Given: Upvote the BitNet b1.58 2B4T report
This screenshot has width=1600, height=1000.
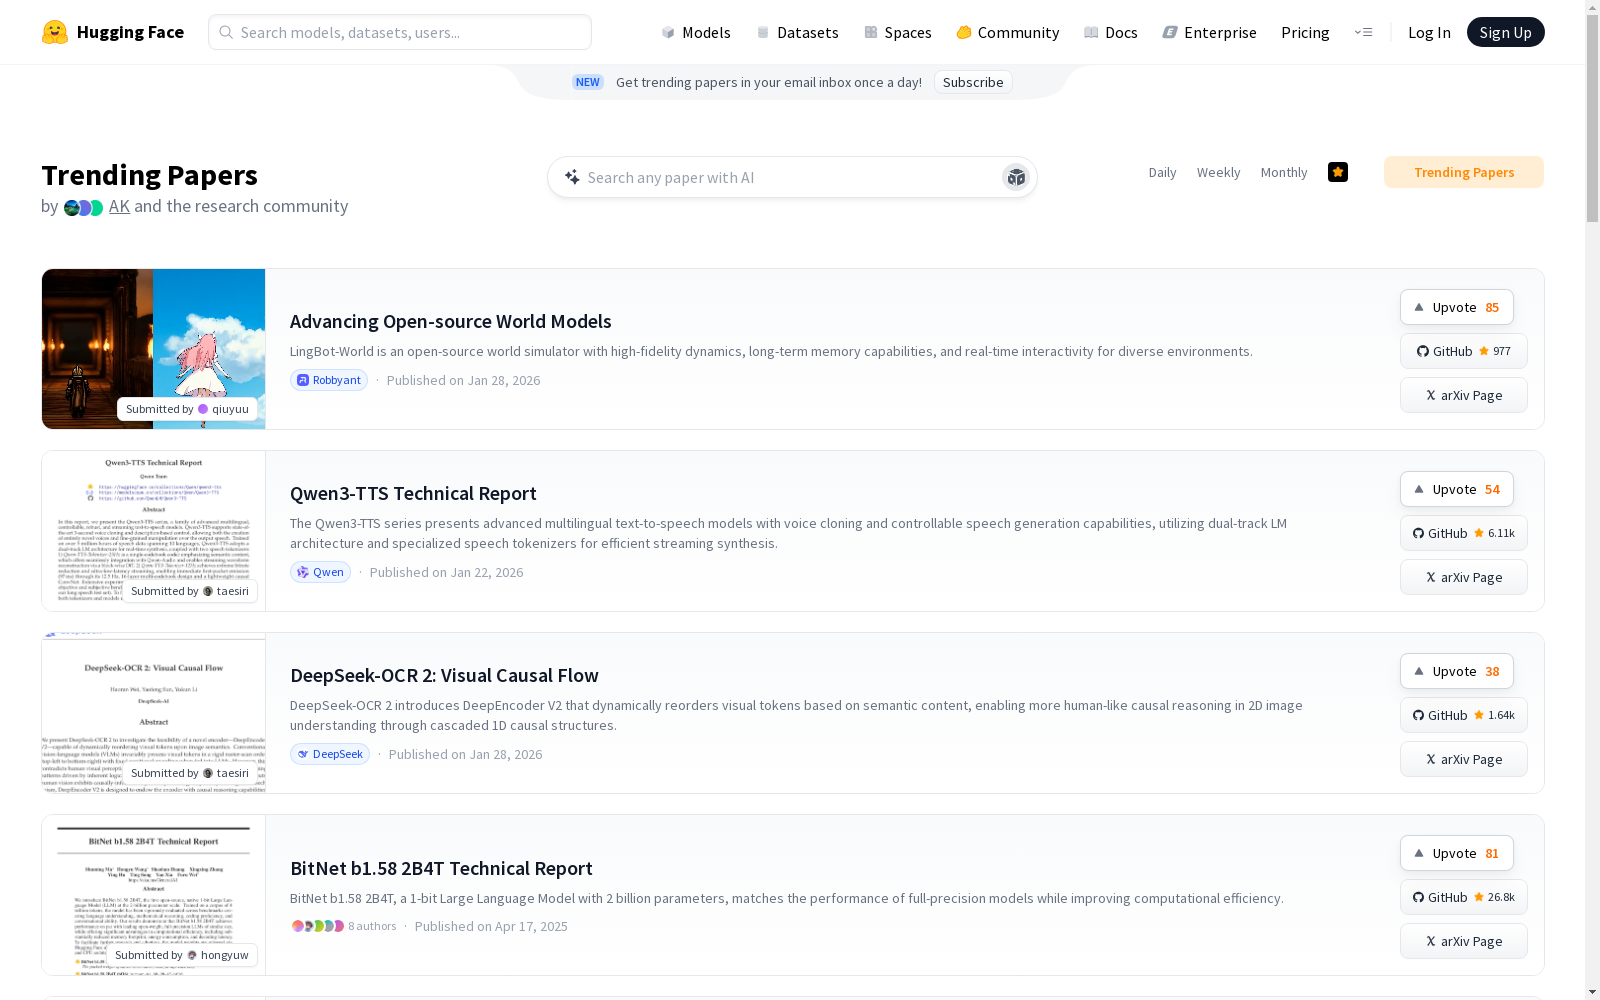Looking at the screenshot, I should [1456, 853].
